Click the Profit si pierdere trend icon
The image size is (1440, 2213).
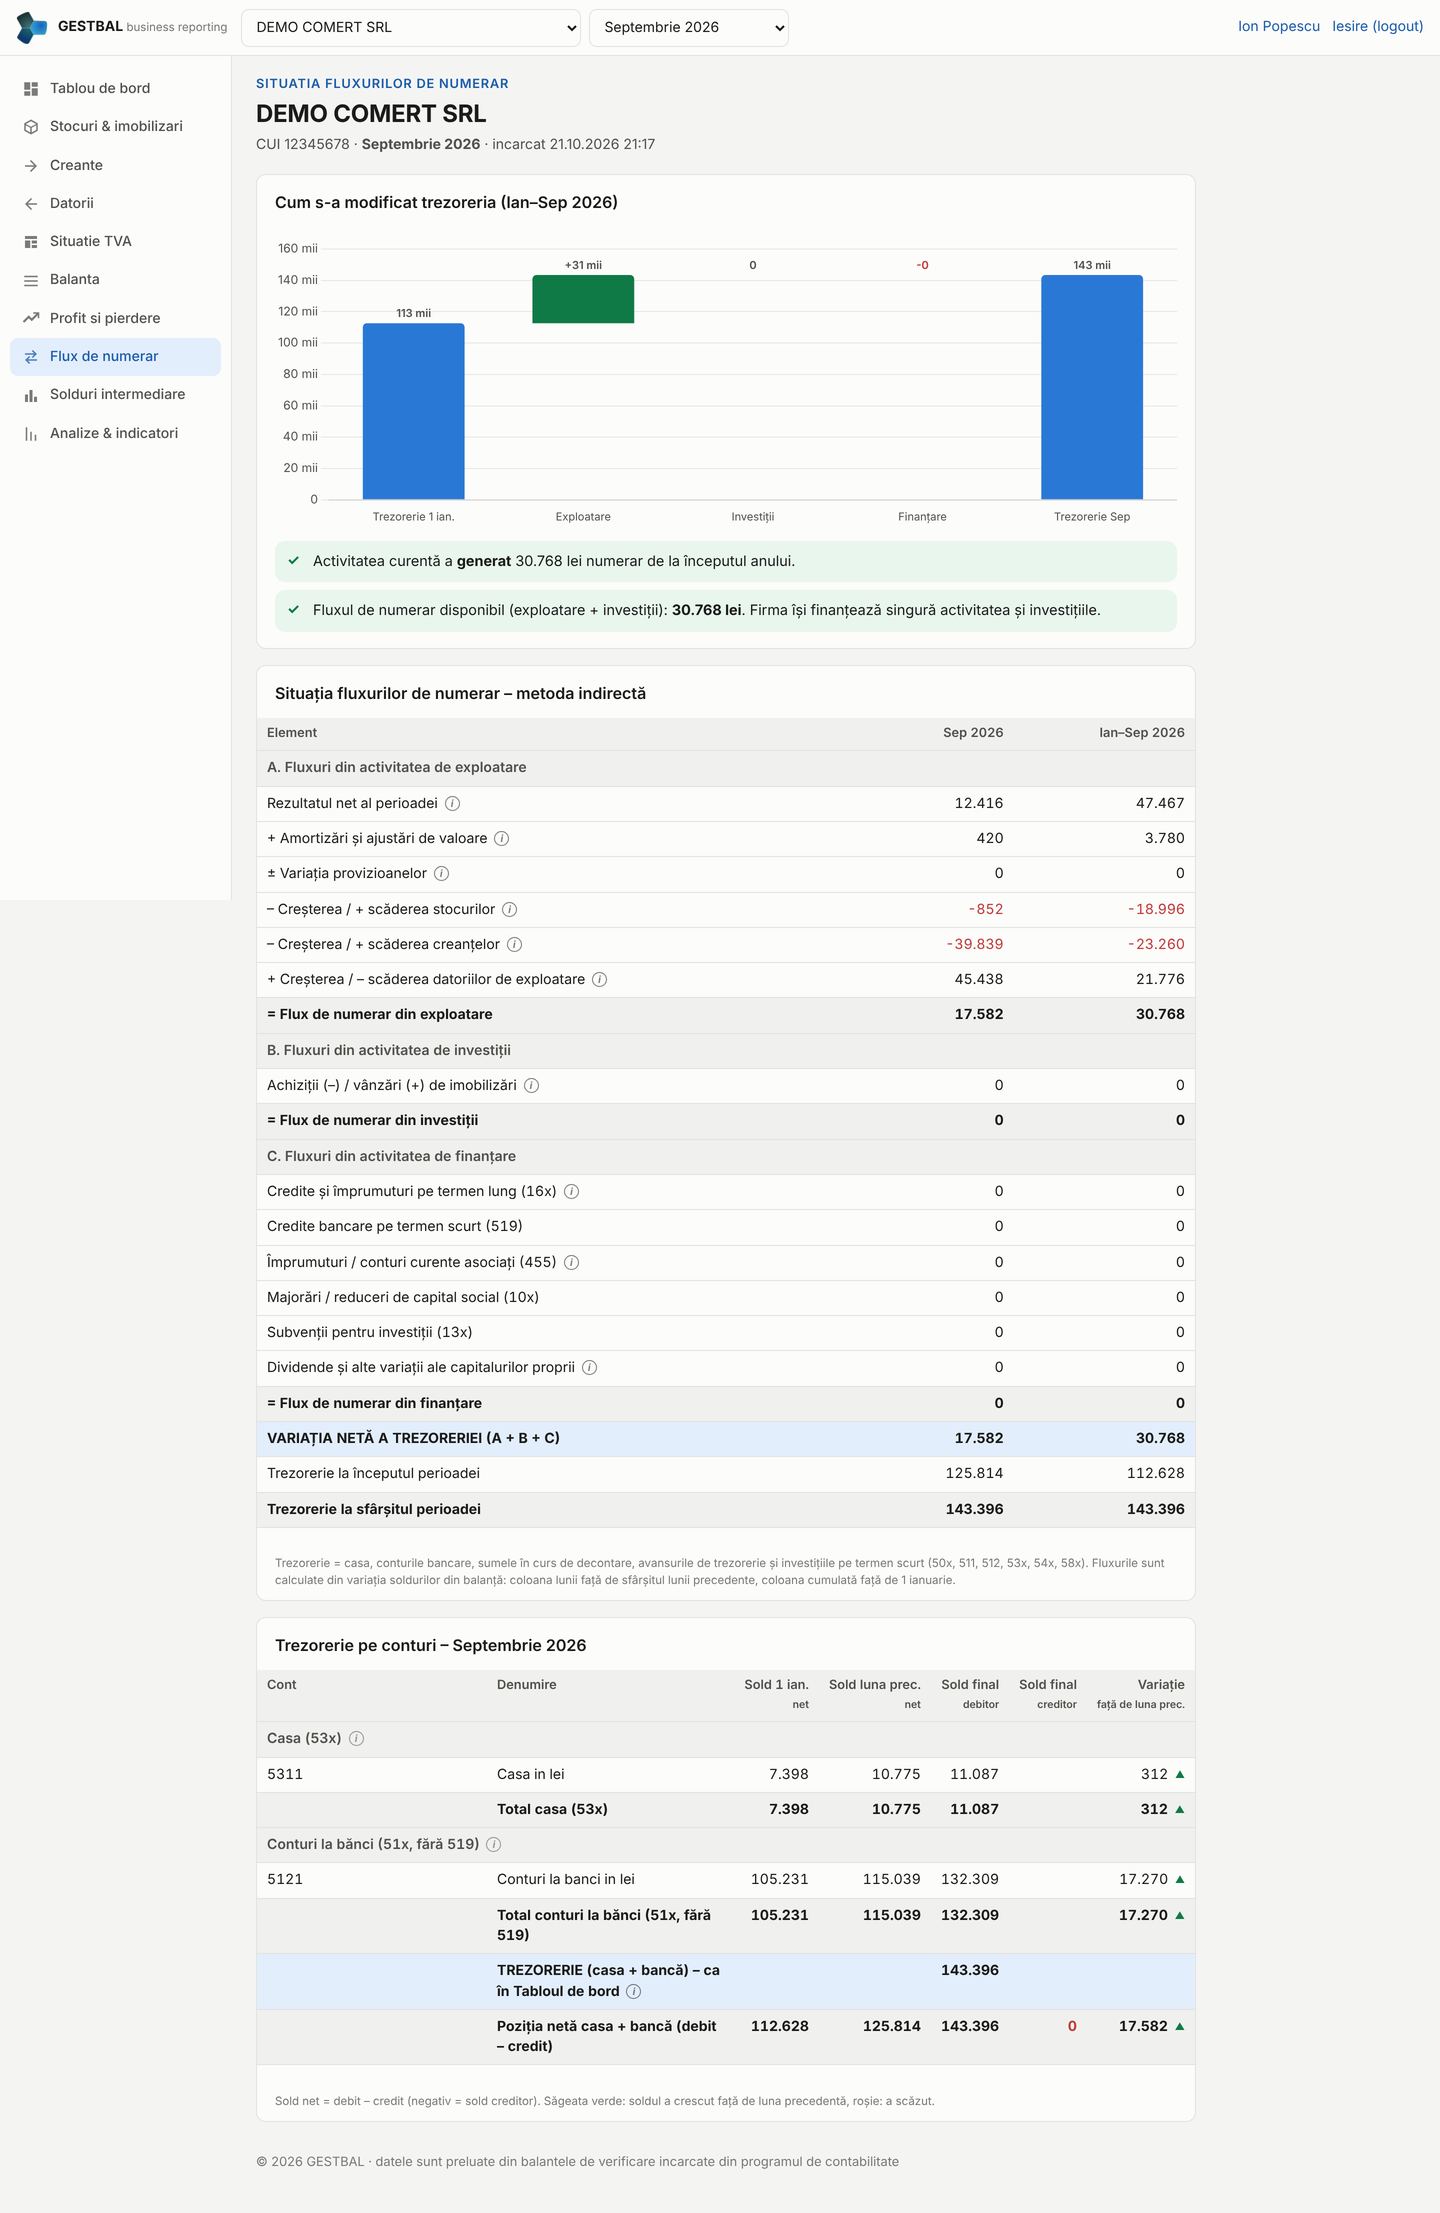(31, 318)
